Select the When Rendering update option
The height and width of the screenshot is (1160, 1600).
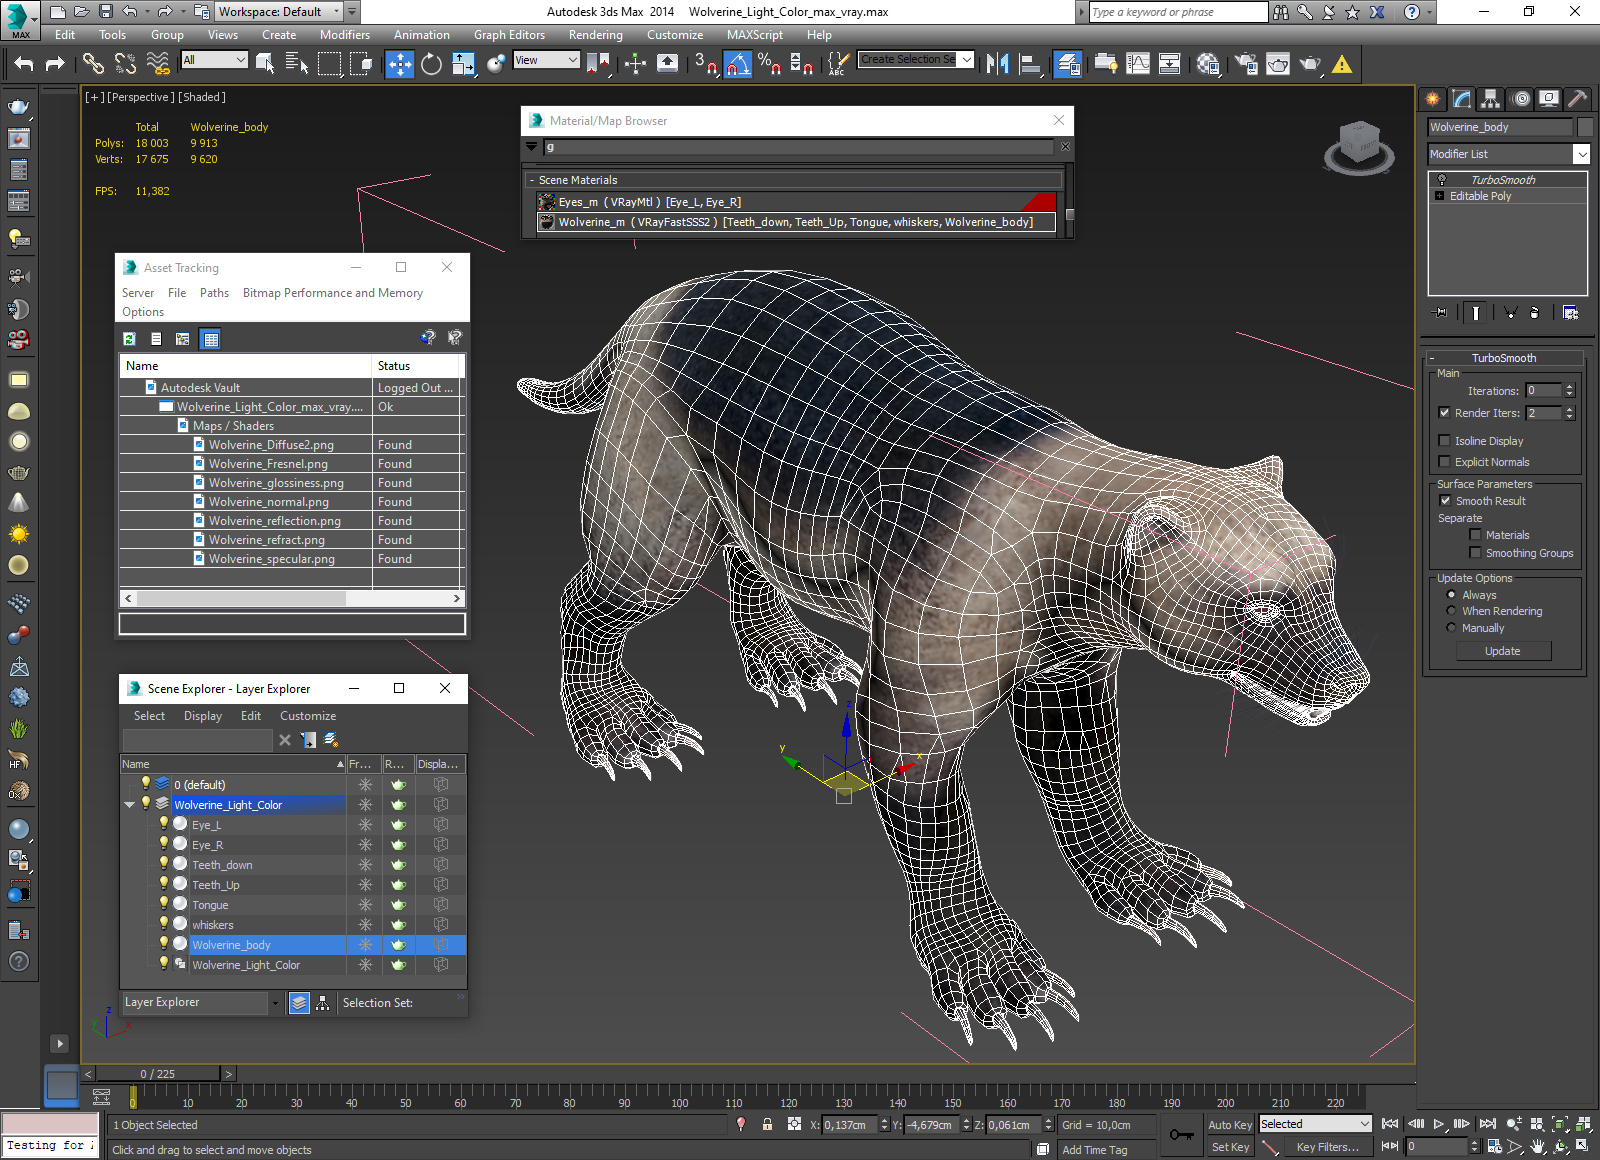point(1451,611)
